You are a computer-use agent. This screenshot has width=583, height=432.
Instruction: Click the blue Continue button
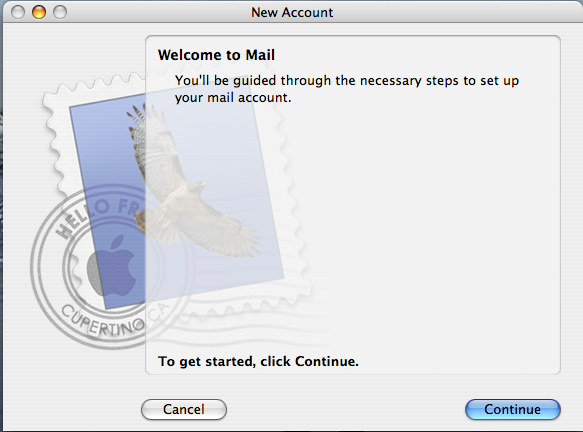[x=513, y=409]
